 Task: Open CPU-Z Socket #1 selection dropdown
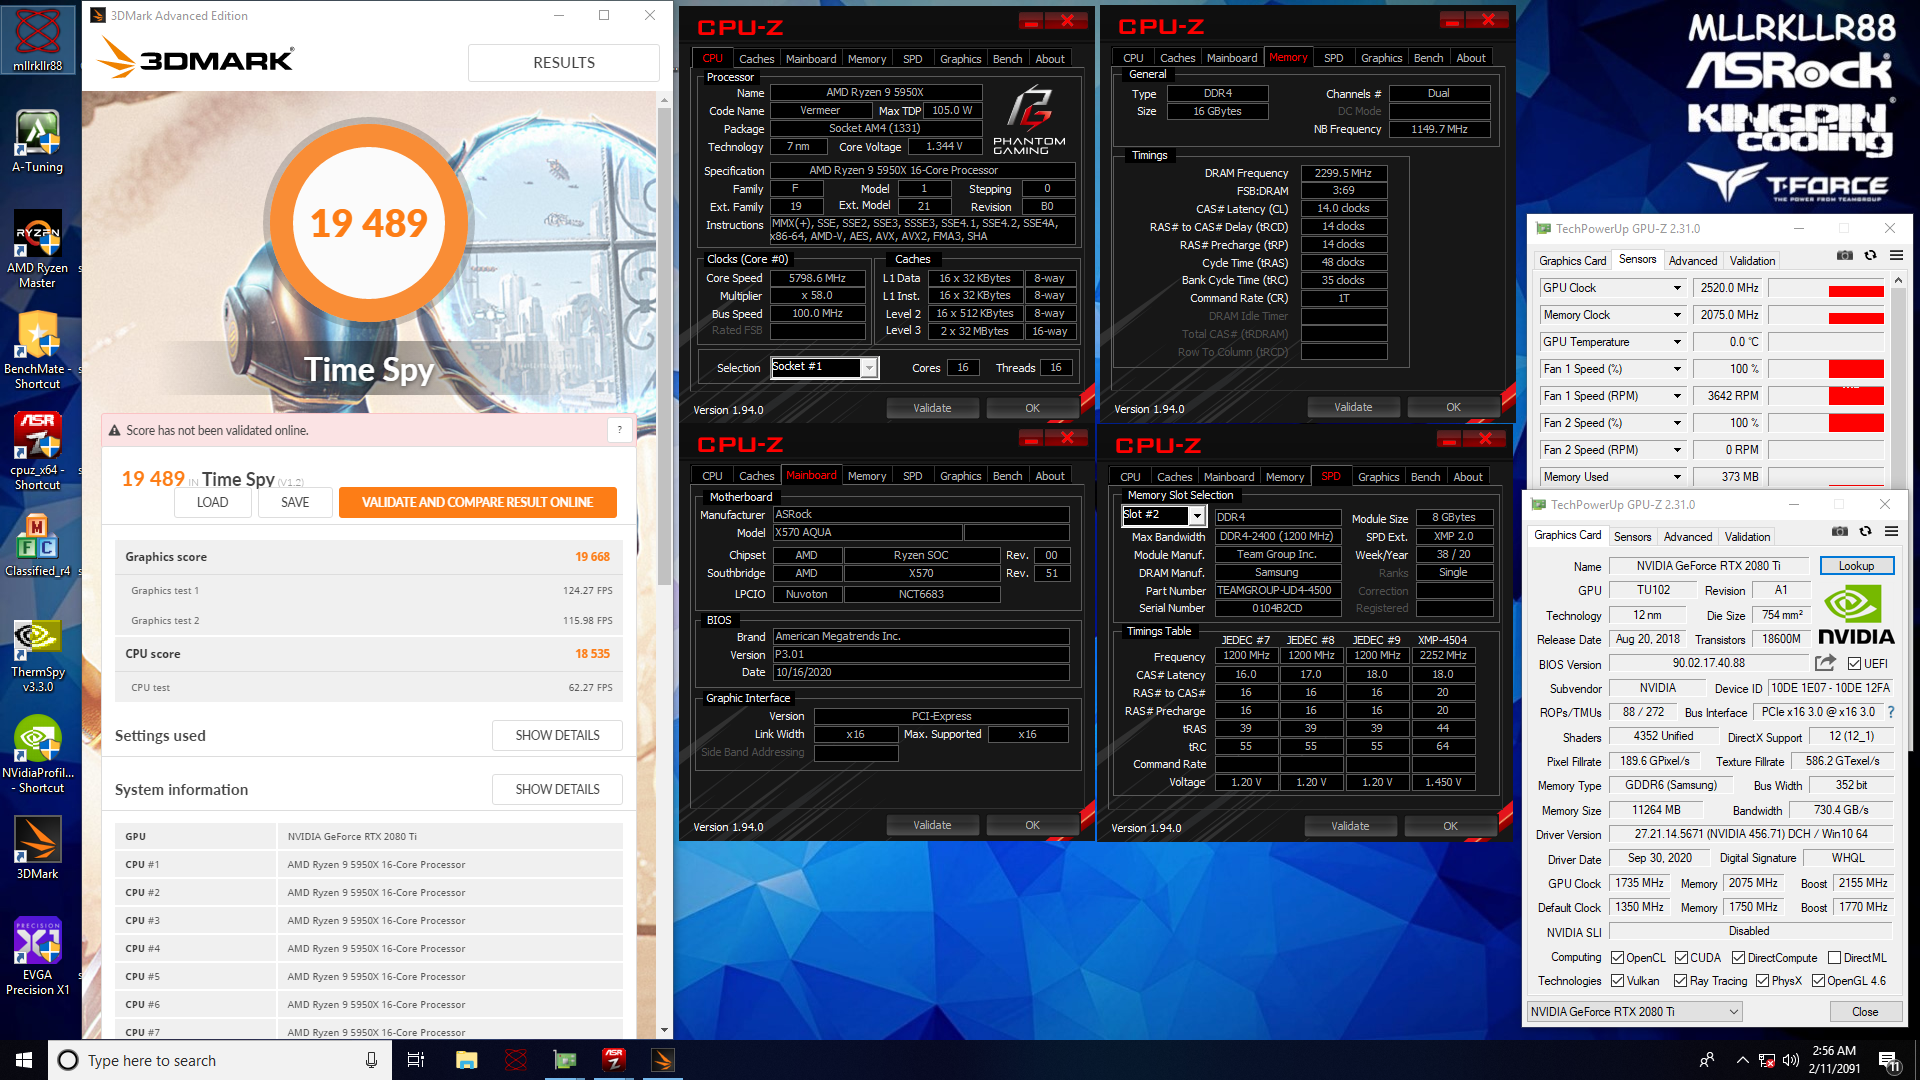click(869, 367)
